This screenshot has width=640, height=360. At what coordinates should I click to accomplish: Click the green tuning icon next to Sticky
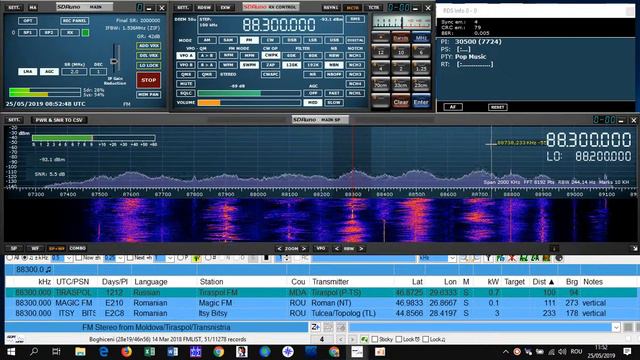coord(364,339)
